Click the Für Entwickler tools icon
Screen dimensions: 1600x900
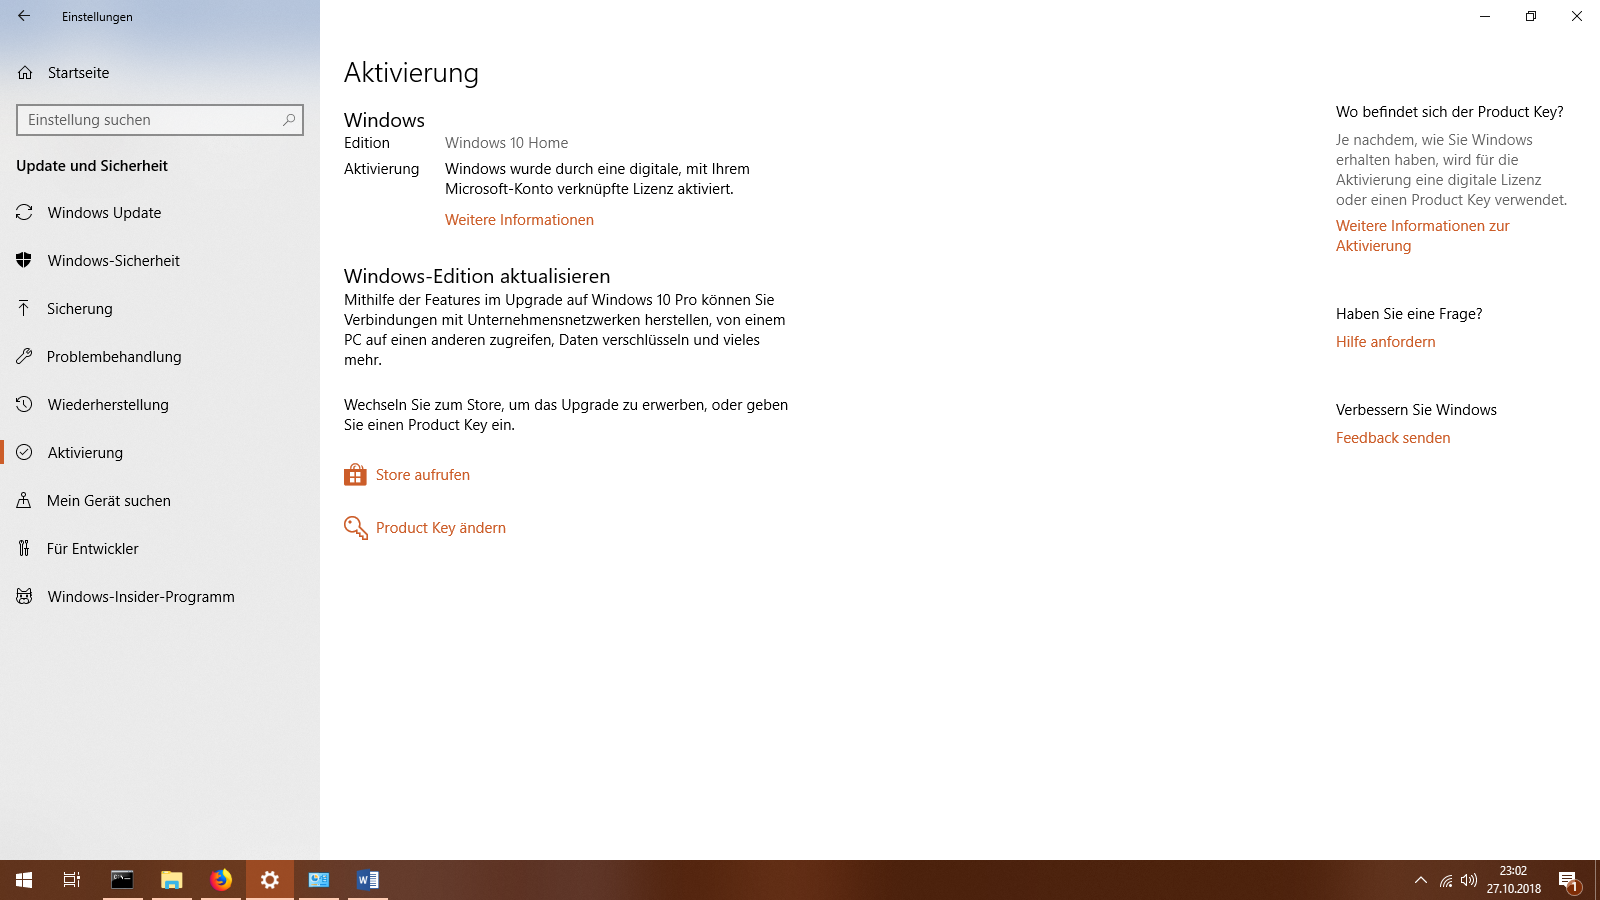24,549
